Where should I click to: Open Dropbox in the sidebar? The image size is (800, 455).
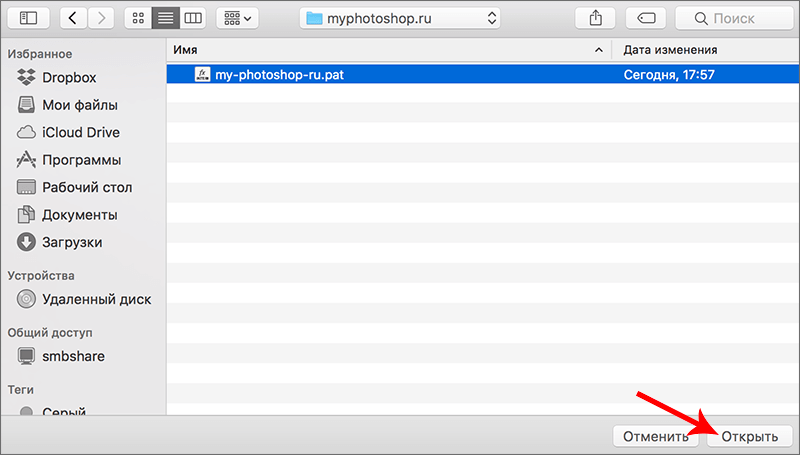(68, 77)
